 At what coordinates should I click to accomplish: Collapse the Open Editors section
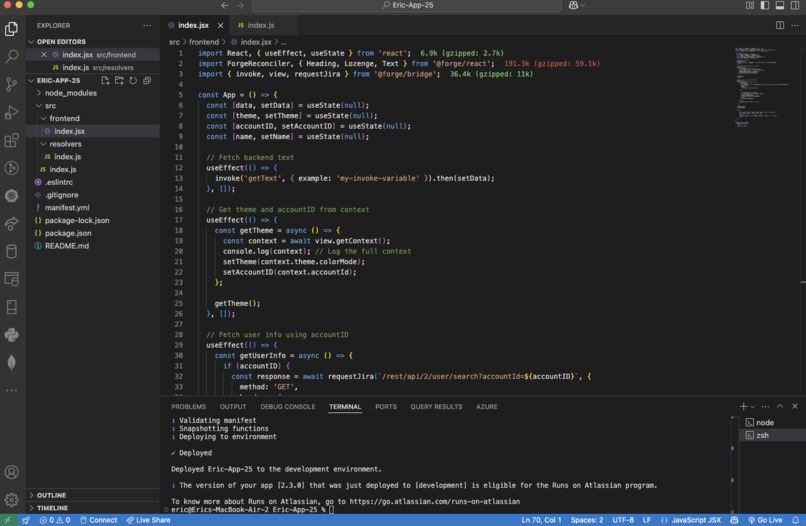point(93,42)
